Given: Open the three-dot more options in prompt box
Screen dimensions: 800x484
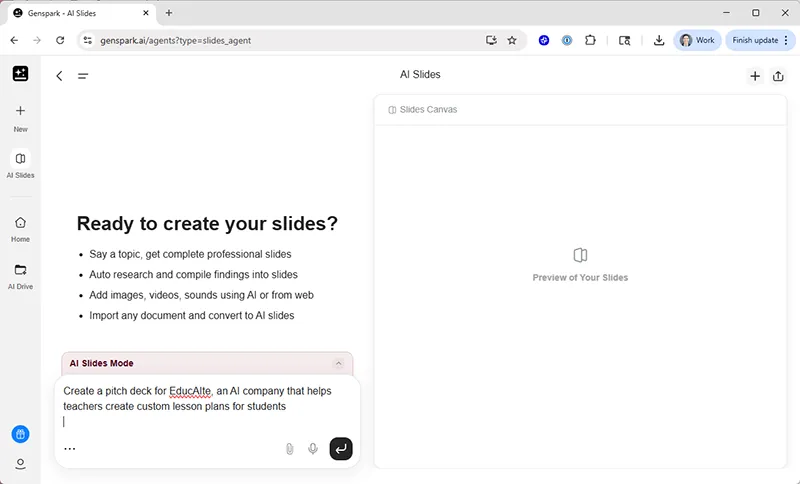Looking at the screenshot, I should [69, 449].
